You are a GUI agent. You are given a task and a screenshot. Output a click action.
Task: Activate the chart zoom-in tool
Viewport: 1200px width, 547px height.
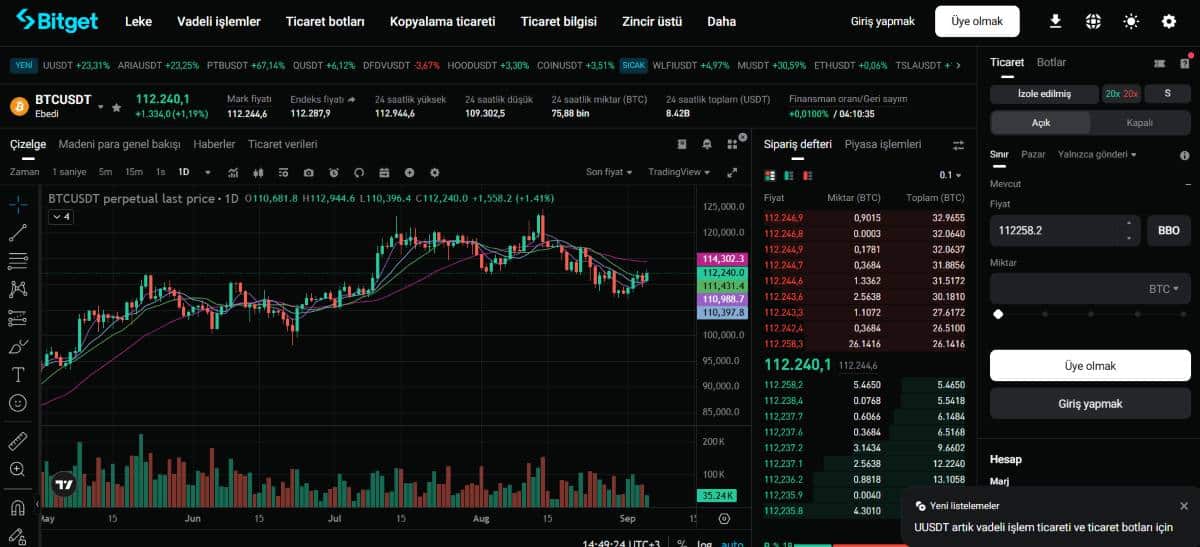(18, 469)
